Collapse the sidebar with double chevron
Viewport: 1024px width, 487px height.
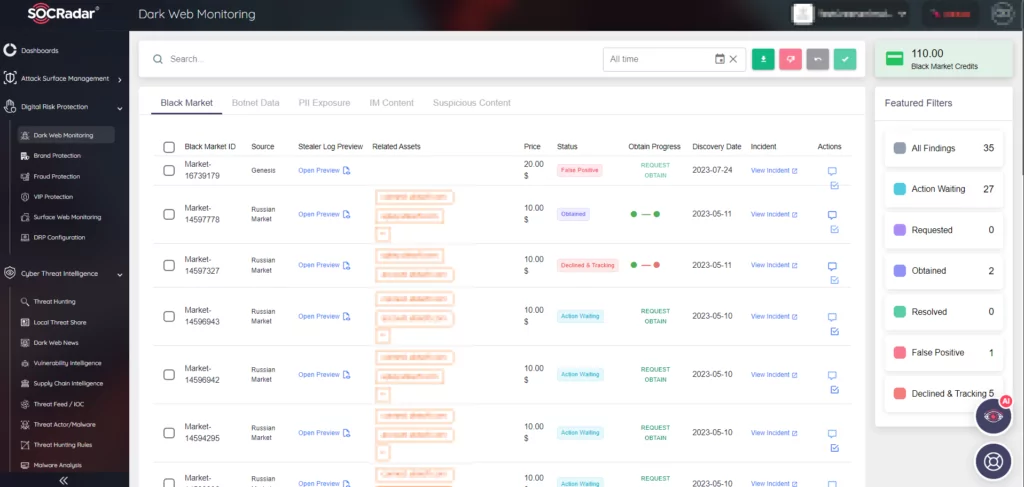pyautogui.click(x=63, y=480)
